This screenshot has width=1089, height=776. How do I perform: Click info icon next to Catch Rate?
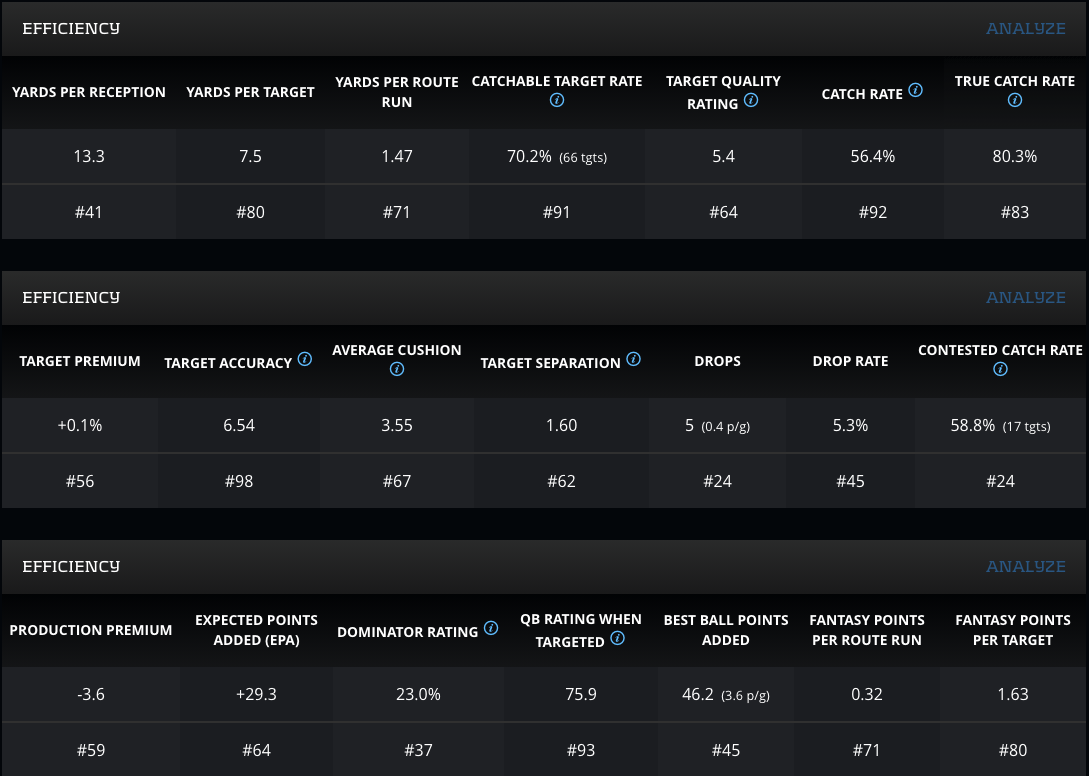click(x=915, y=91)
